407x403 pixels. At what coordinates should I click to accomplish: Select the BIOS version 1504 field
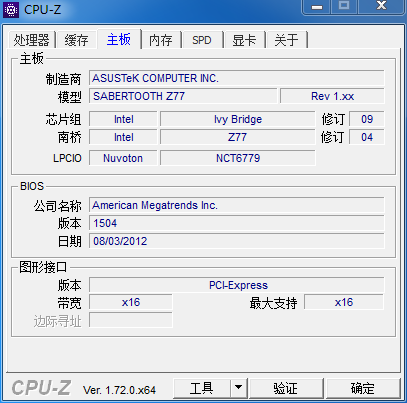237,223
